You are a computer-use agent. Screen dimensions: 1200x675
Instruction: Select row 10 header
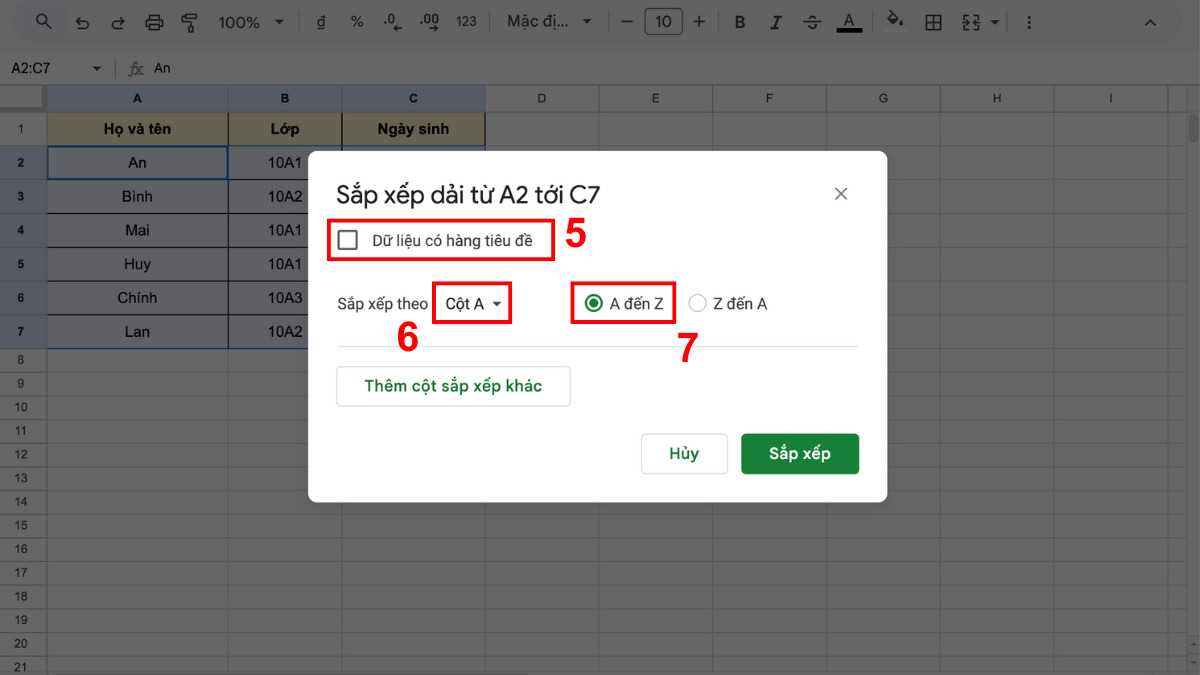22,406
